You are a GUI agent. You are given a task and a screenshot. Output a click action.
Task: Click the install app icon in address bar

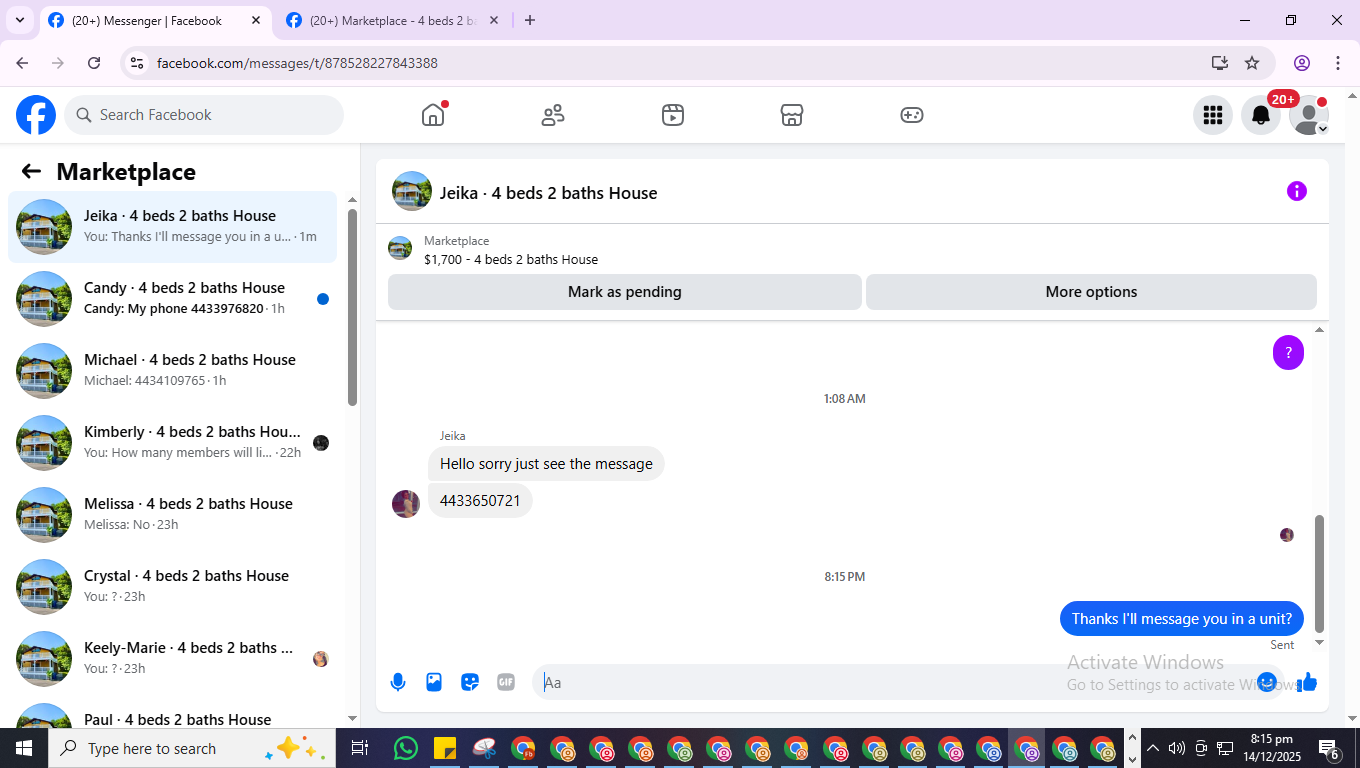click(1219, 63)
